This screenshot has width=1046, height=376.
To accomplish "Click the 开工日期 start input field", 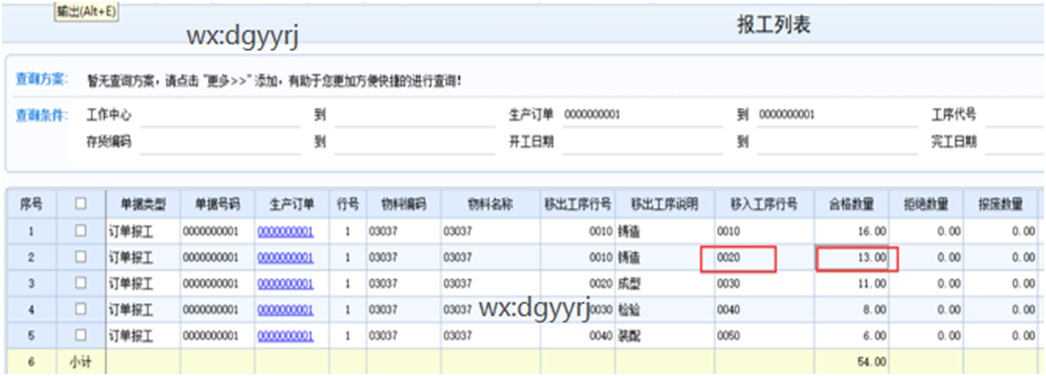I will [642, 142].
